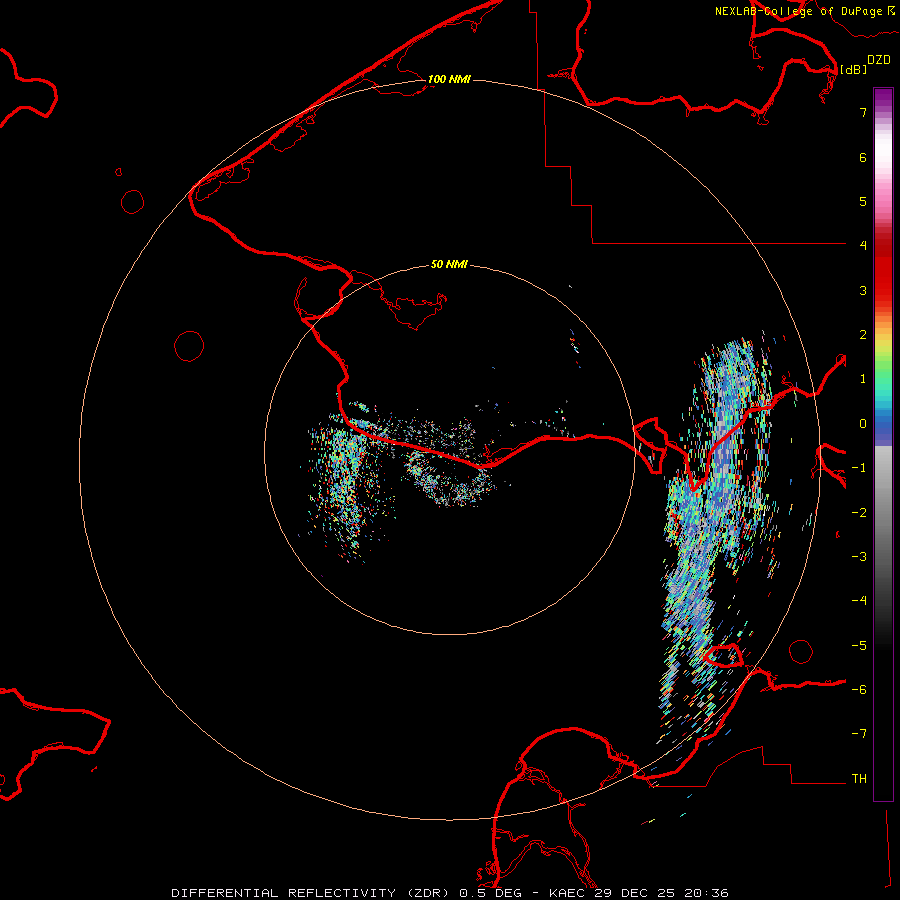This screenshot has width=900, height=900.
Task: Click the 5 tick label on color scale
Action: point(863,201)
